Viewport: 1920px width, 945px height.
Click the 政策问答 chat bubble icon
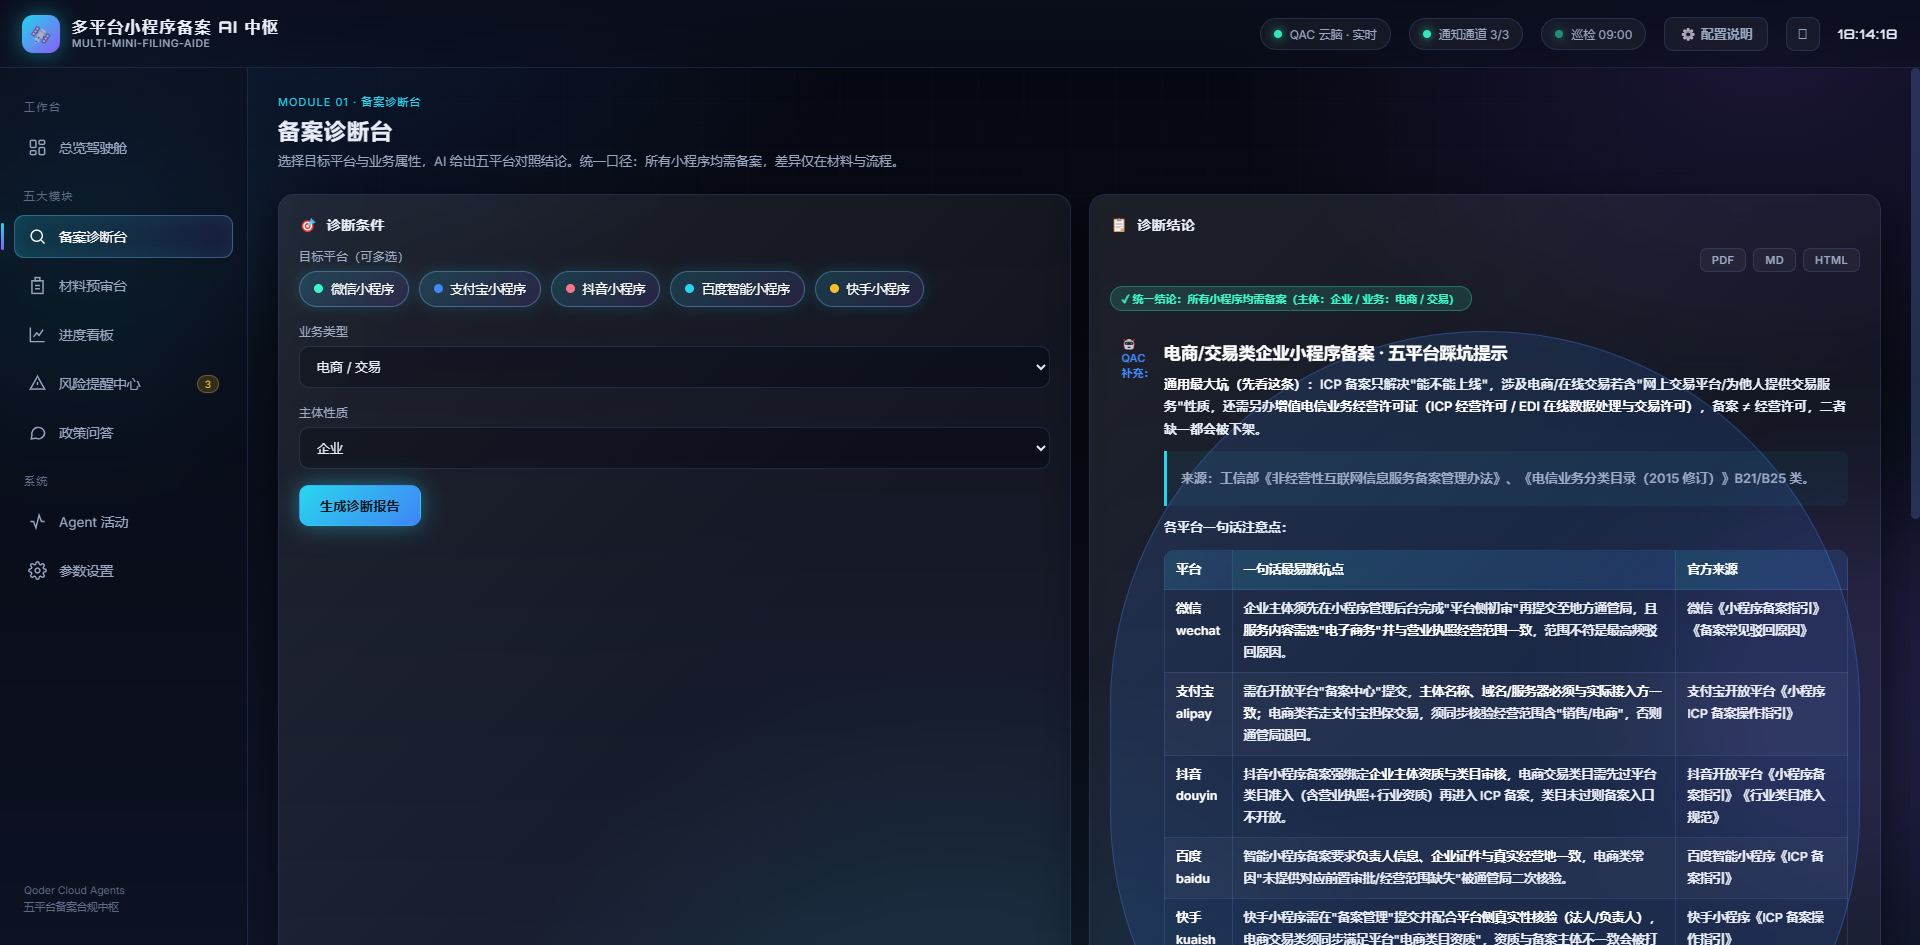coord(37,433)
